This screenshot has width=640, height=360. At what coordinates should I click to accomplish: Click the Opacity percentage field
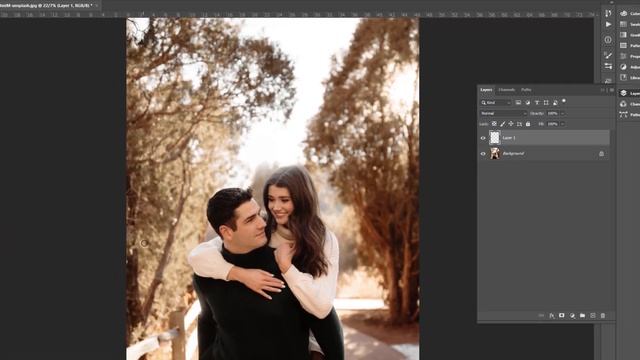(553, 113)
